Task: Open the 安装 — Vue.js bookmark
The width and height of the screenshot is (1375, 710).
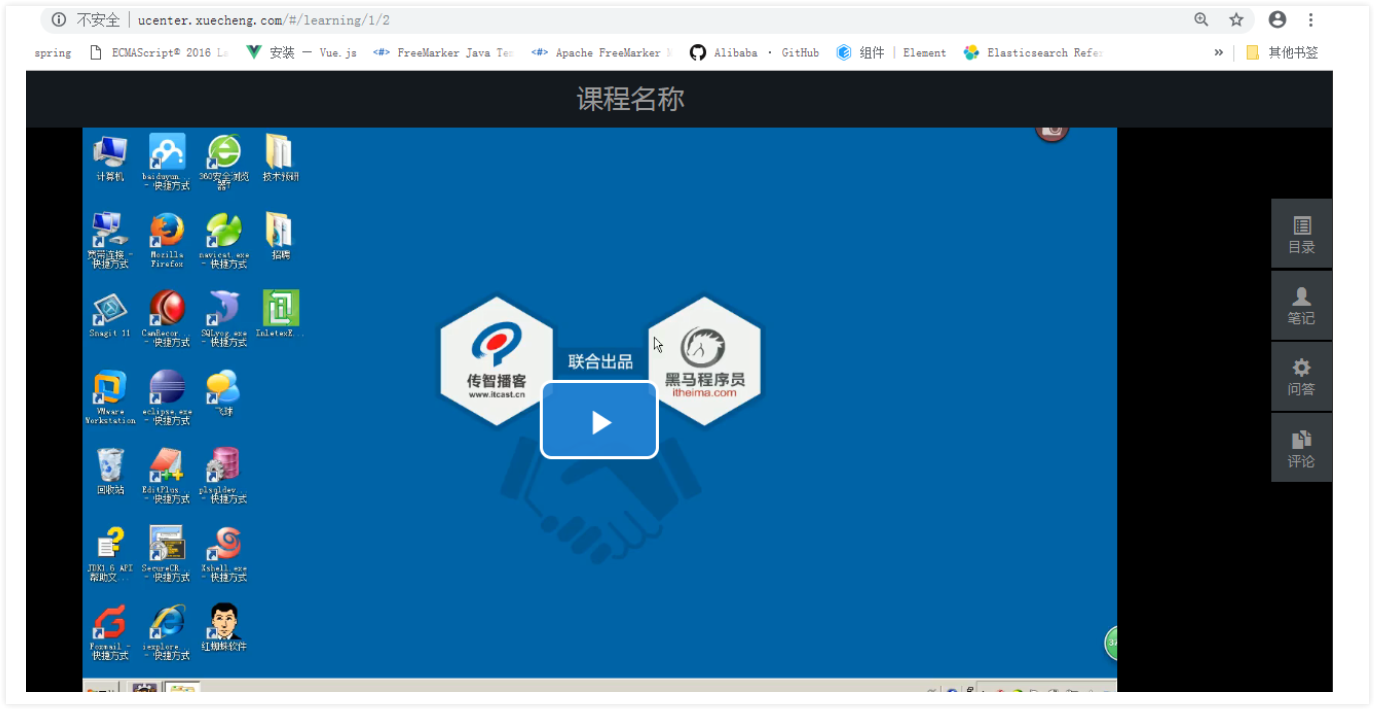Action: point(301,53)
